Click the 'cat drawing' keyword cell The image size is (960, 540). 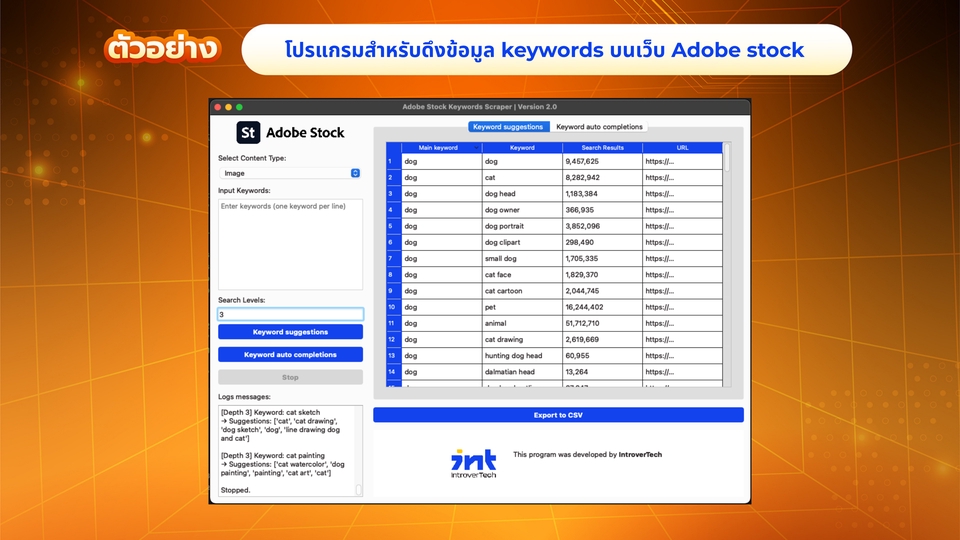point(522,340)
